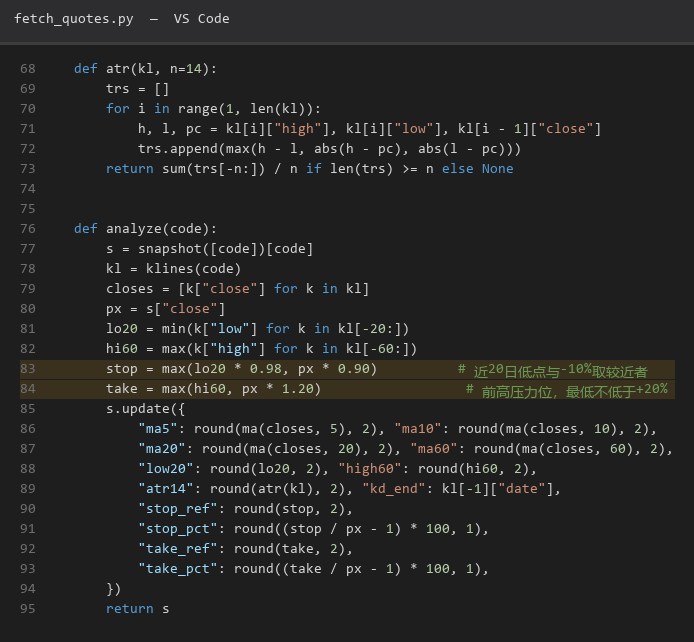Click the closing '})' on line 94
Image resolution: width=694 pixels, height=642 pixels.
[113, 589]
